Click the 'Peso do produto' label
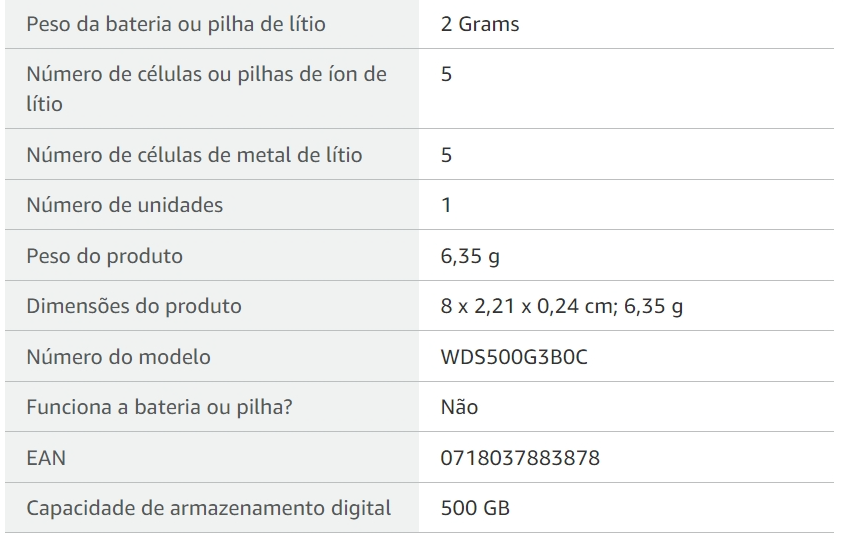Viewport: 843px width, 543px height. tap(104, 256)
